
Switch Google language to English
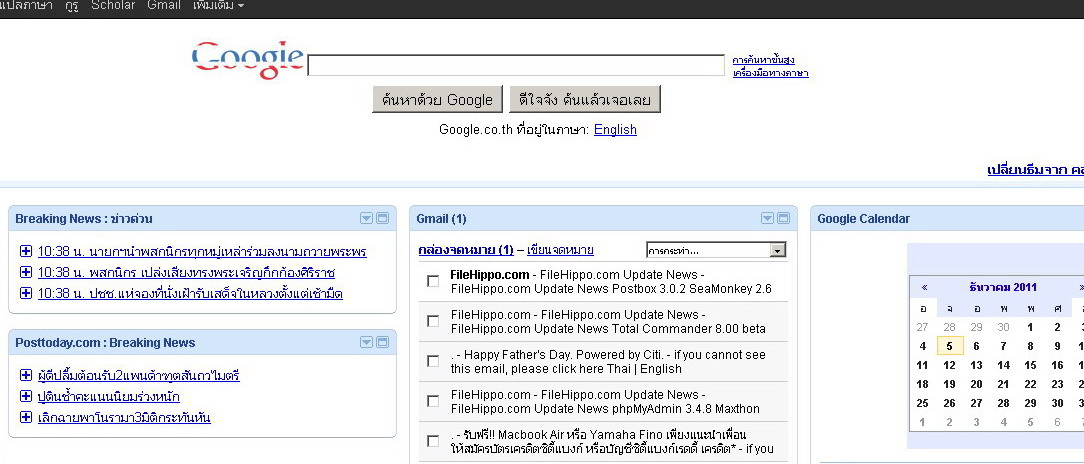(615, 129)
